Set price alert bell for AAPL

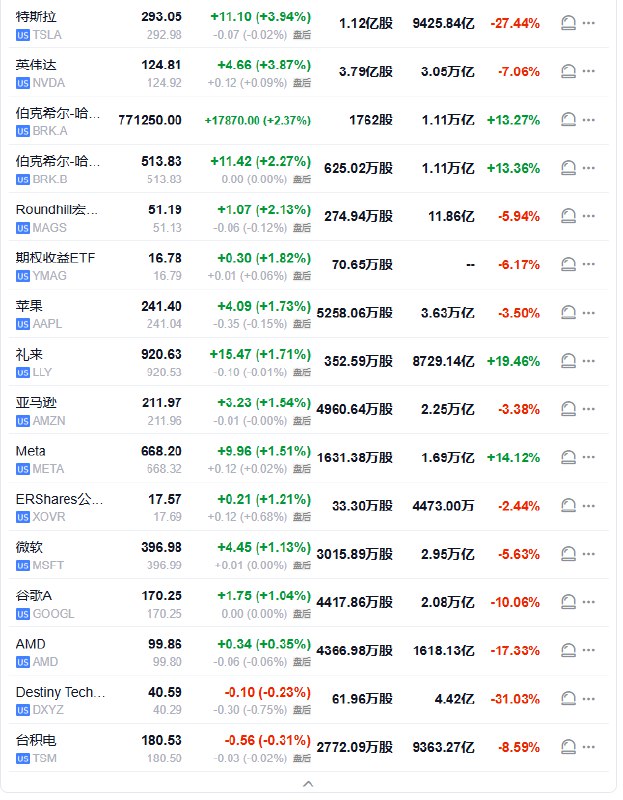pyautogui.click(x=568, y=313)
